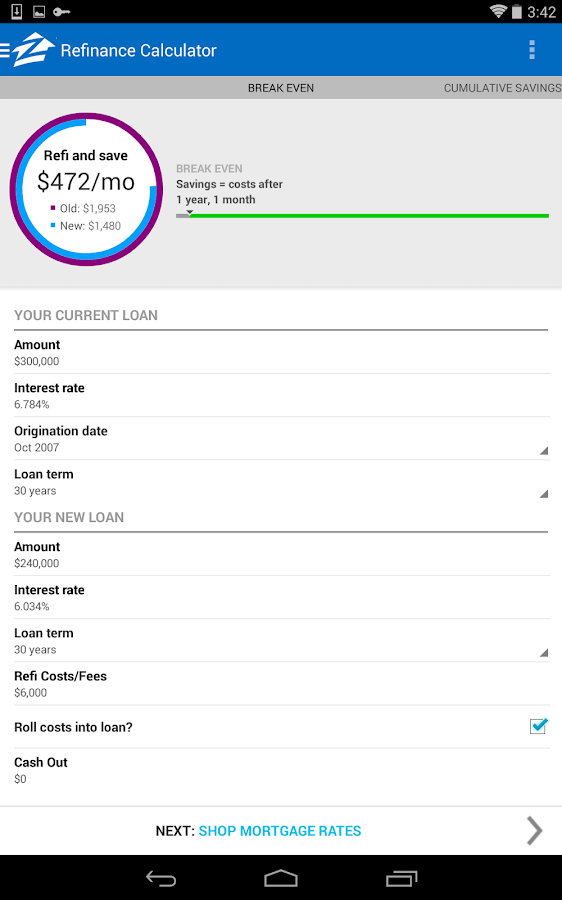Screen dimensions: 562x900
Task: Open the hamburger navigation menu
Action: 5,51
